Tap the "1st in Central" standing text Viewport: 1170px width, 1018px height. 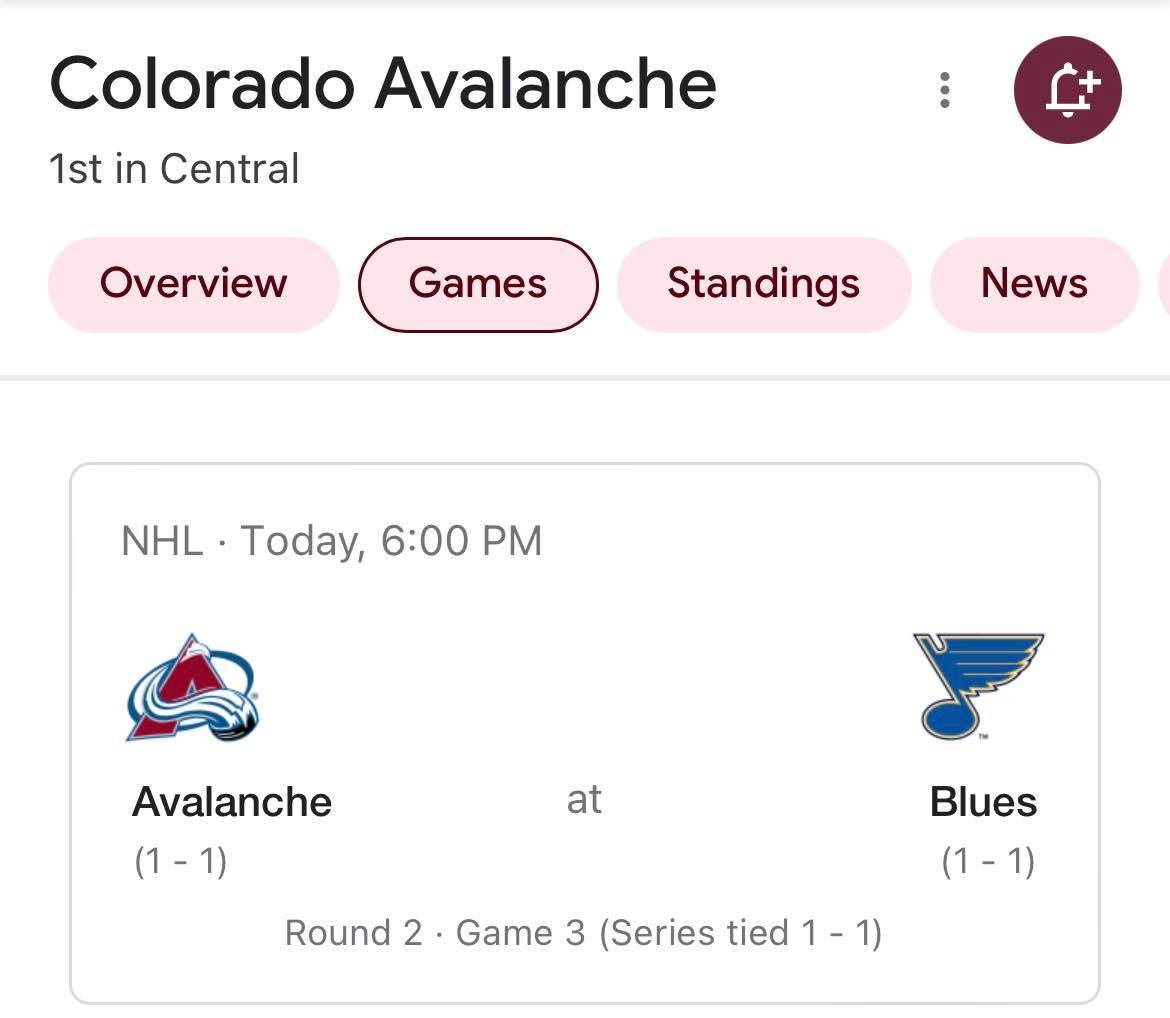tap(174, 169)
